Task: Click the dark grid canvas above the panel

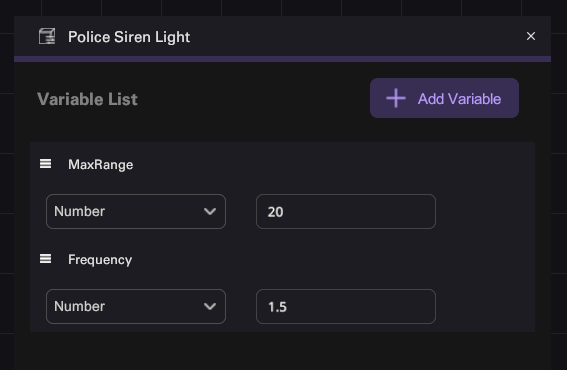Action: pos(282,7)
